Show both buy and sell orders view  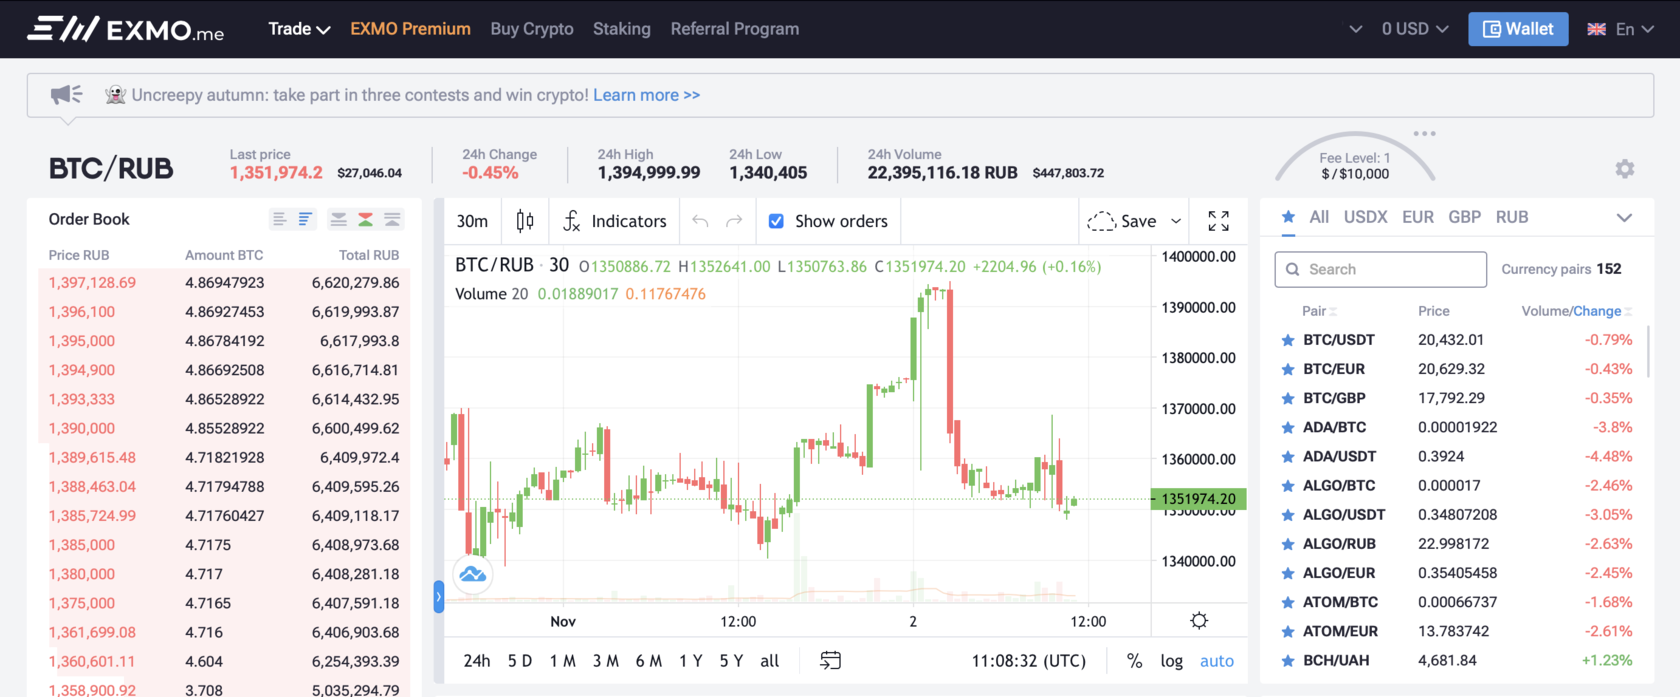pyautogui.click(x=366, y=219)
